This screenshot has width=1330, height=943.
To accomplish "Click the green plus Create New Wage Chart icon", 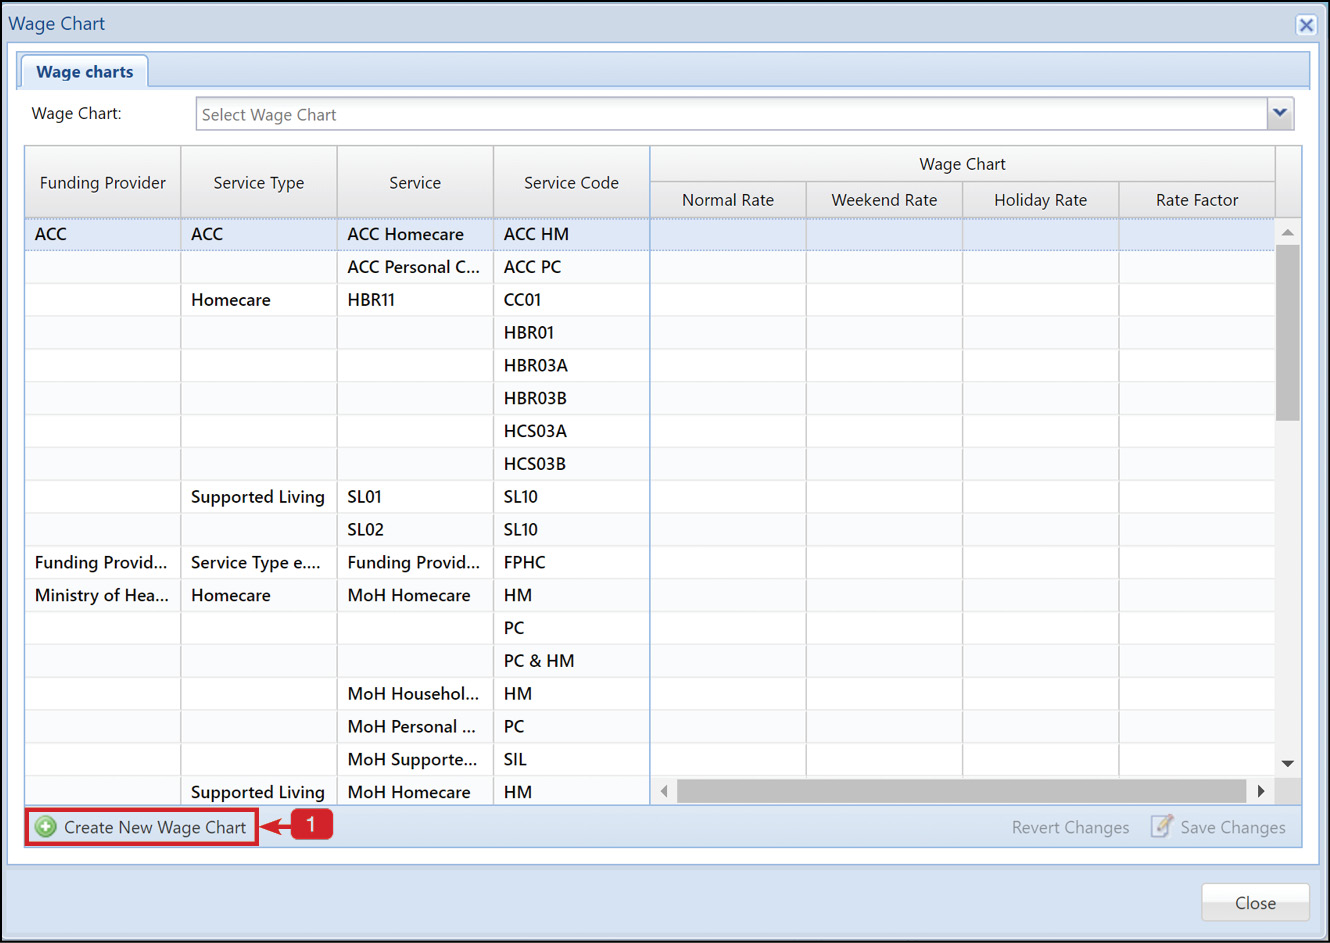I will pyautogui.click(x=46, y=827).
